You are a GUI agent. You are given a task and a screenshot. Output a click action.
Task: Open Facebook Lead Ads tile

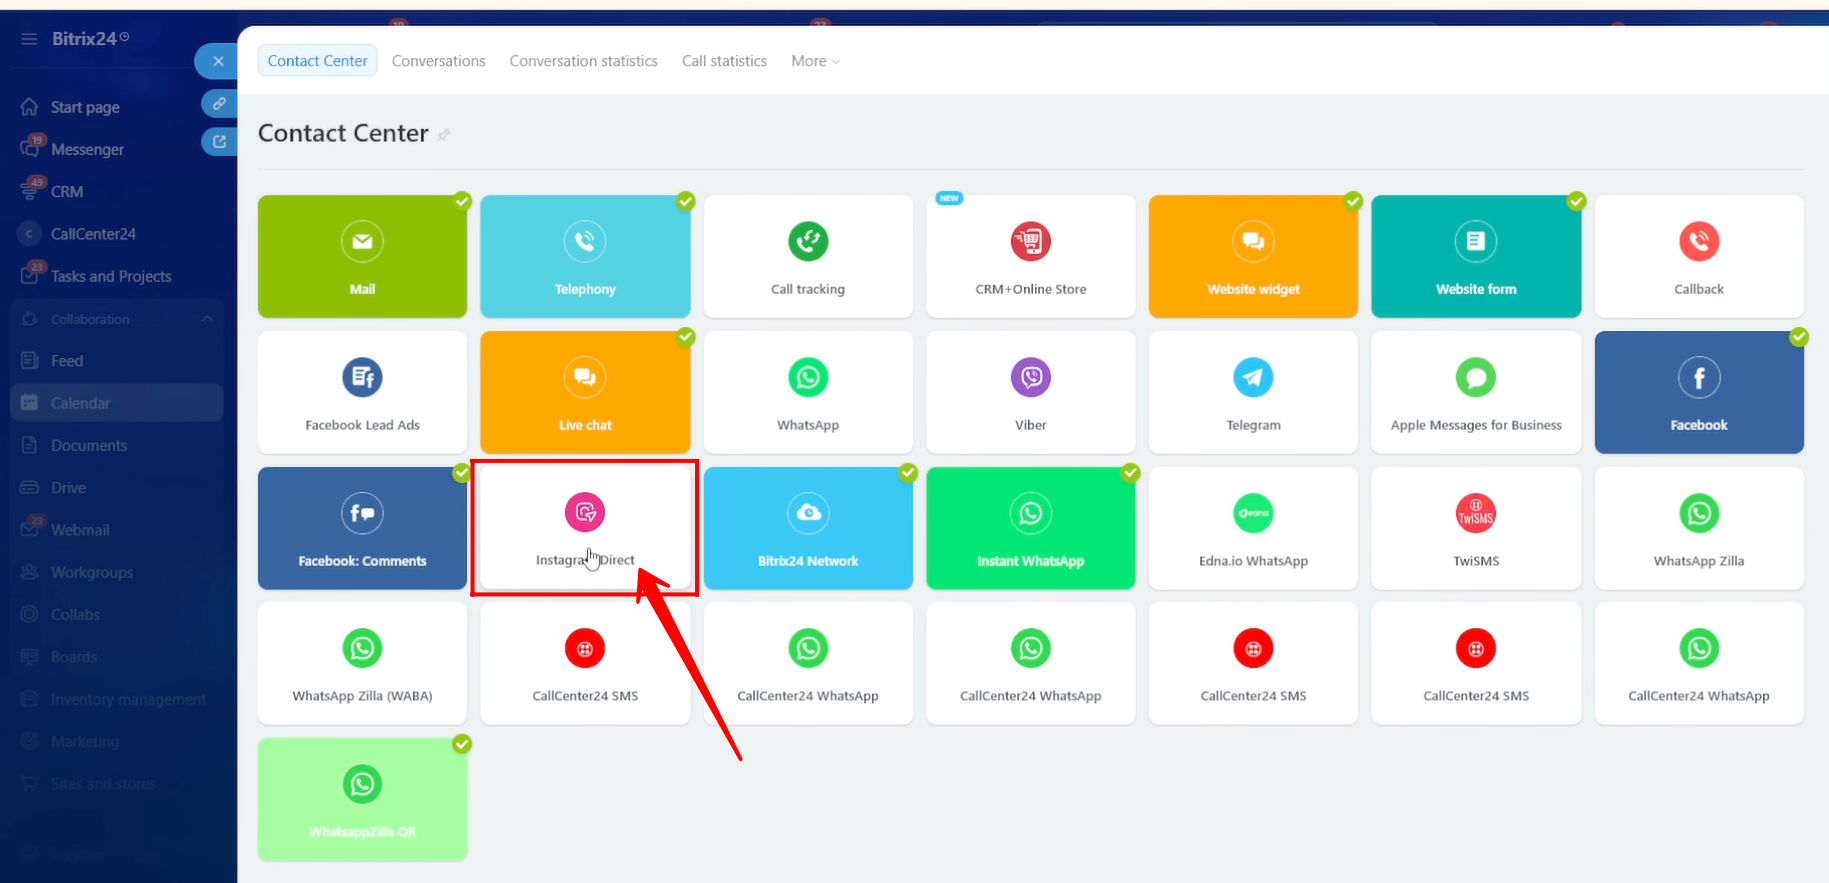(x=362, y=393)
